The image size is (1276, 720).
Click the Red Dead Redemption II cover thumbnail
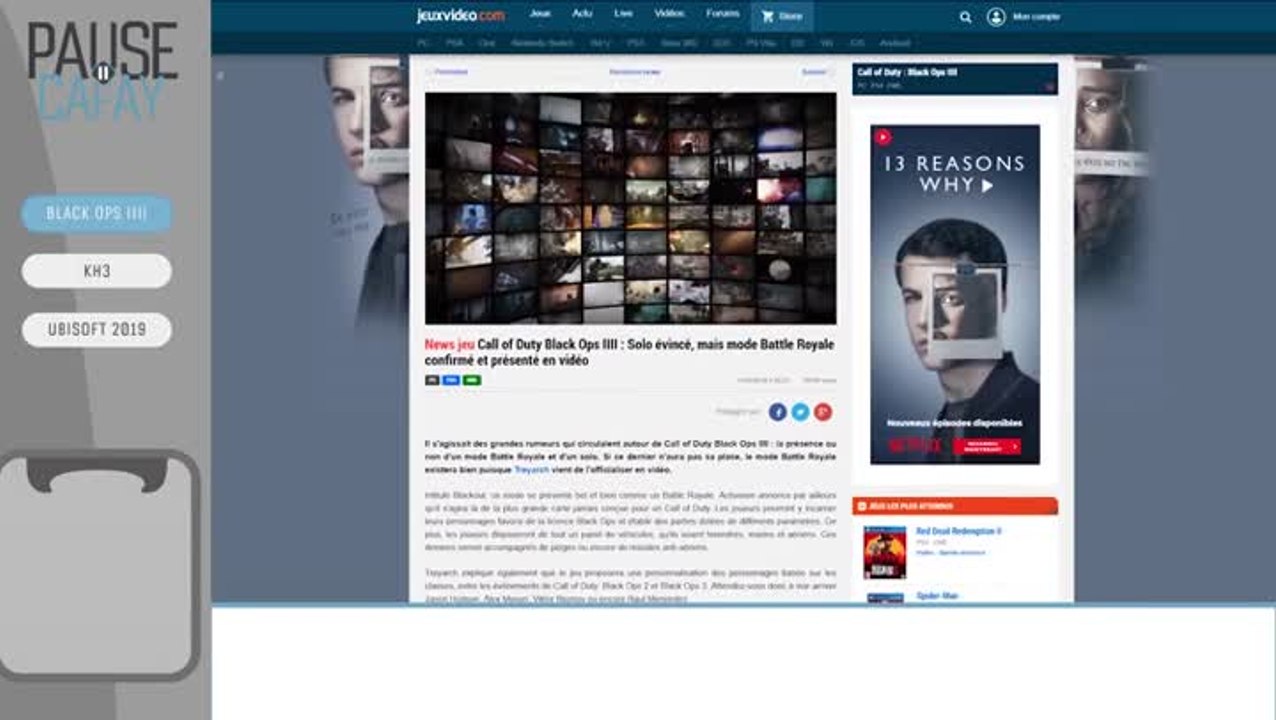[885, 552]
